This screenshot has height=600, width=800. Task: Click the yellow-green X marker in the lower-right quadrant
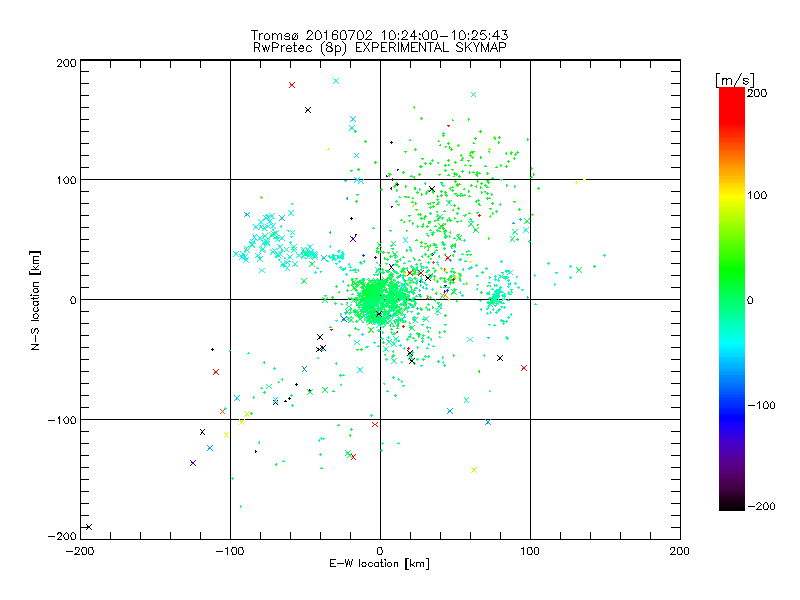474,470
